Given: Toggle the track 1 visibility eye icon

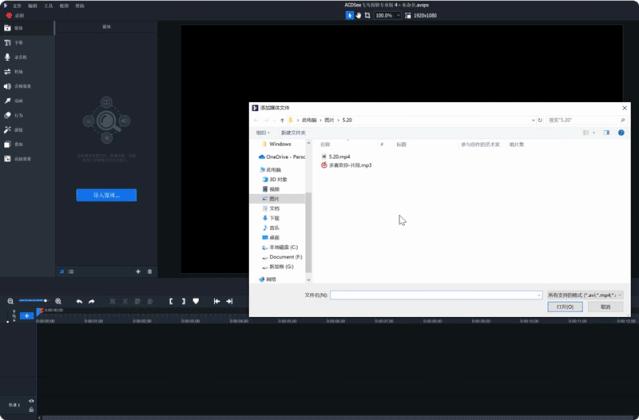Looking at the screenshot, I should coord(31,401).
